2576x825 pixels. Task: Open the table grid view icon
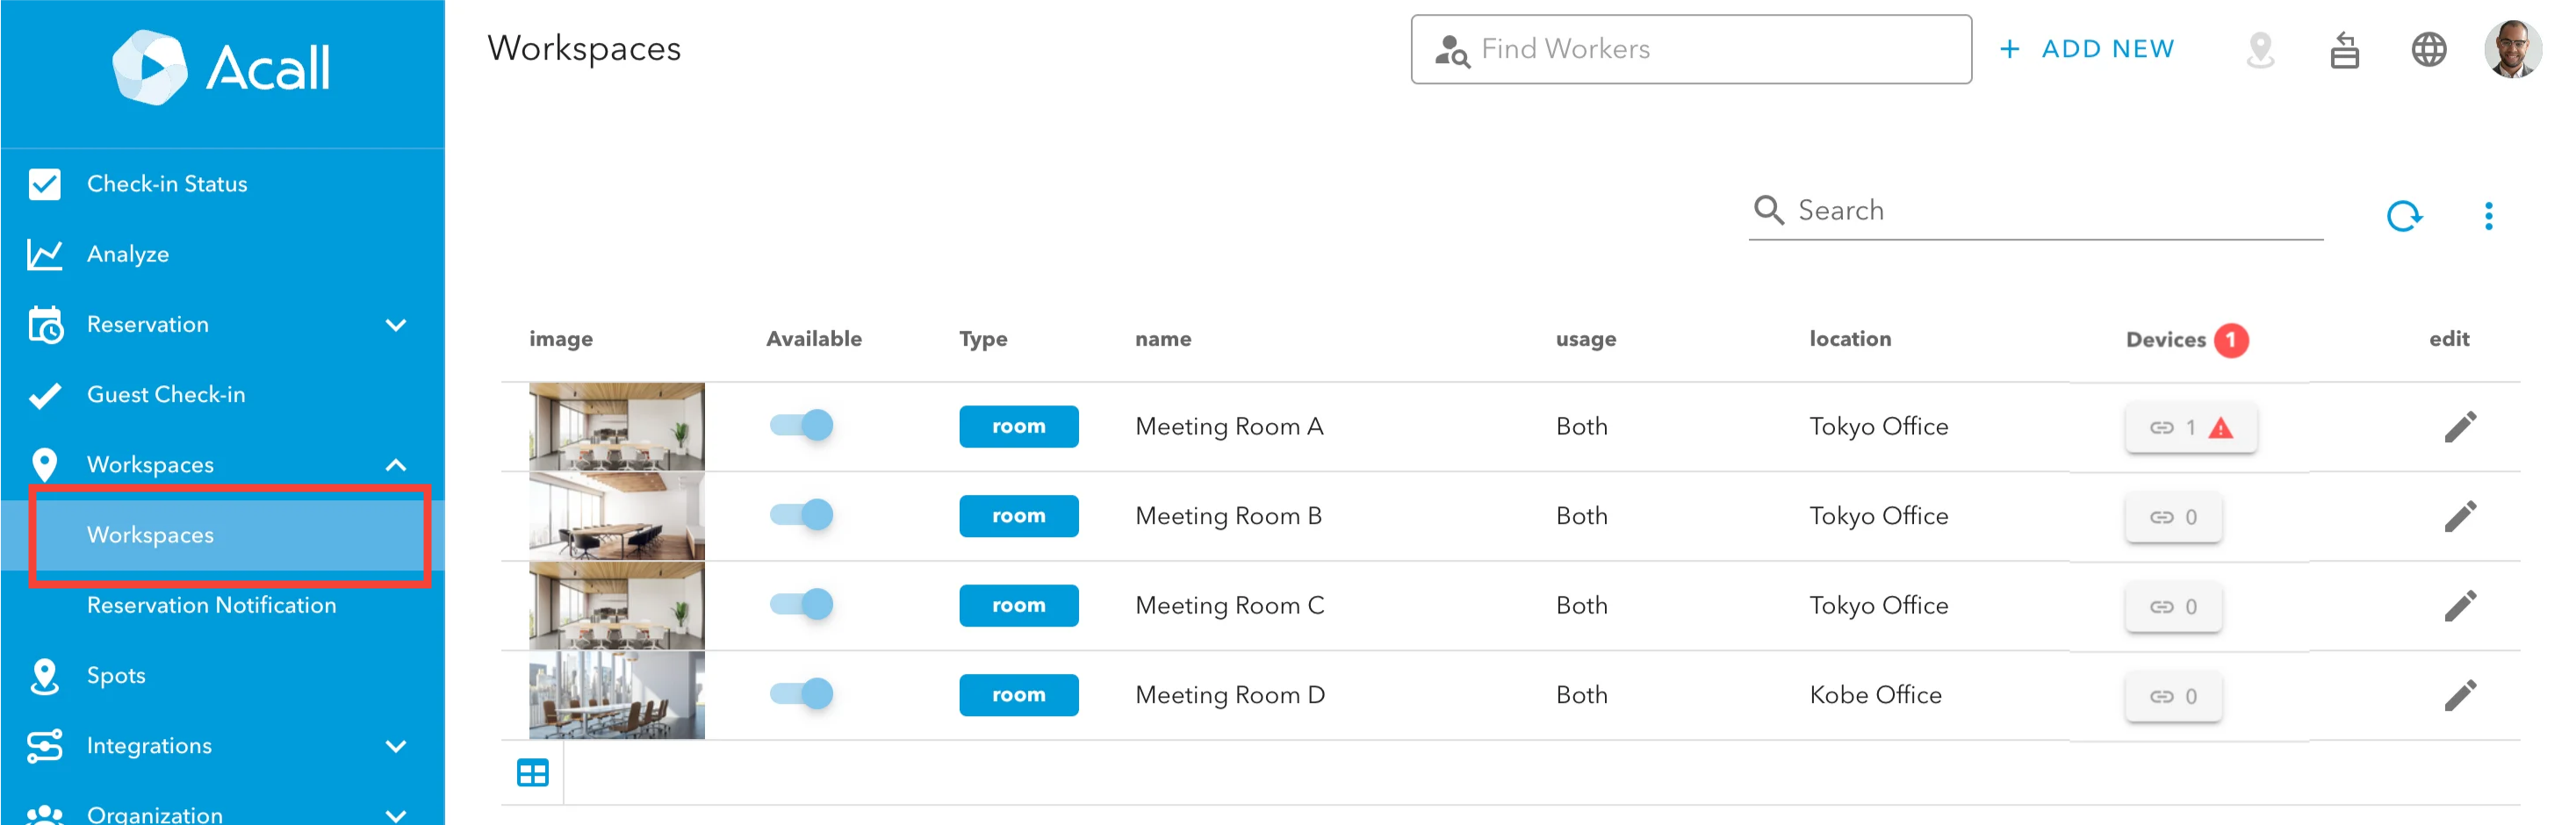[532, 773]
